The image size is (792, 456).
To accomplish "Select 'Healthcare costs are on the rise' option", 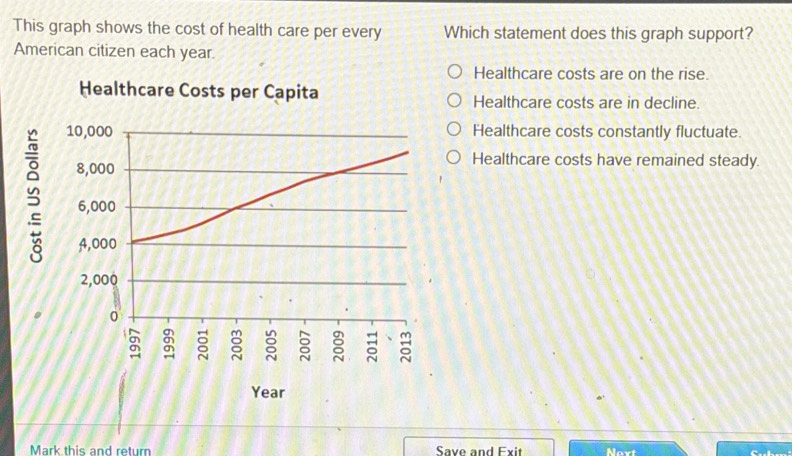I will coord(456,73).
